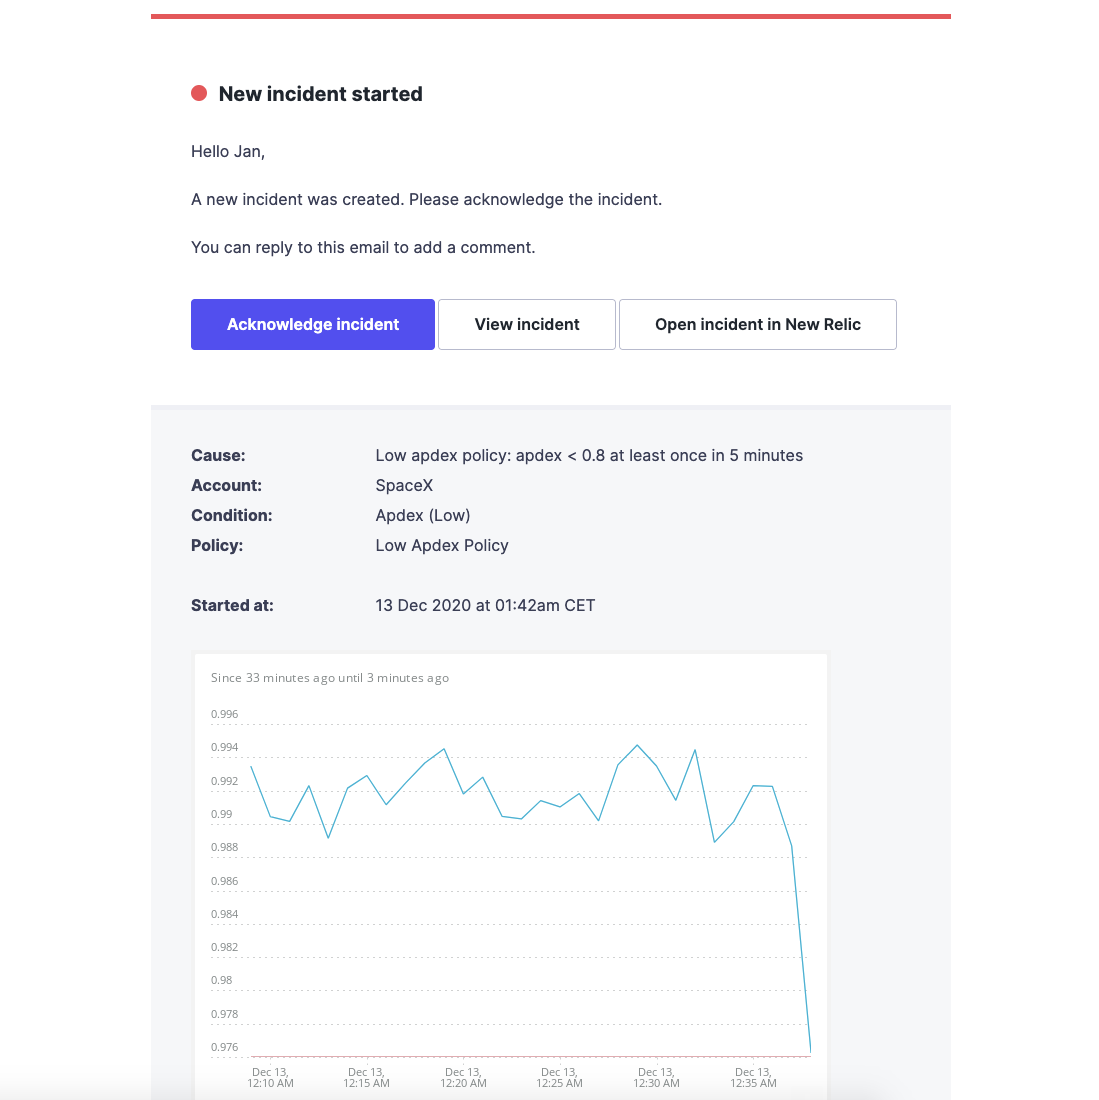Image resolution: width=1099 pixels, height=1100 pixels.
Task: Click the 0.996 y-axis label
Action: pyautogui.click(x=224, y=714)
